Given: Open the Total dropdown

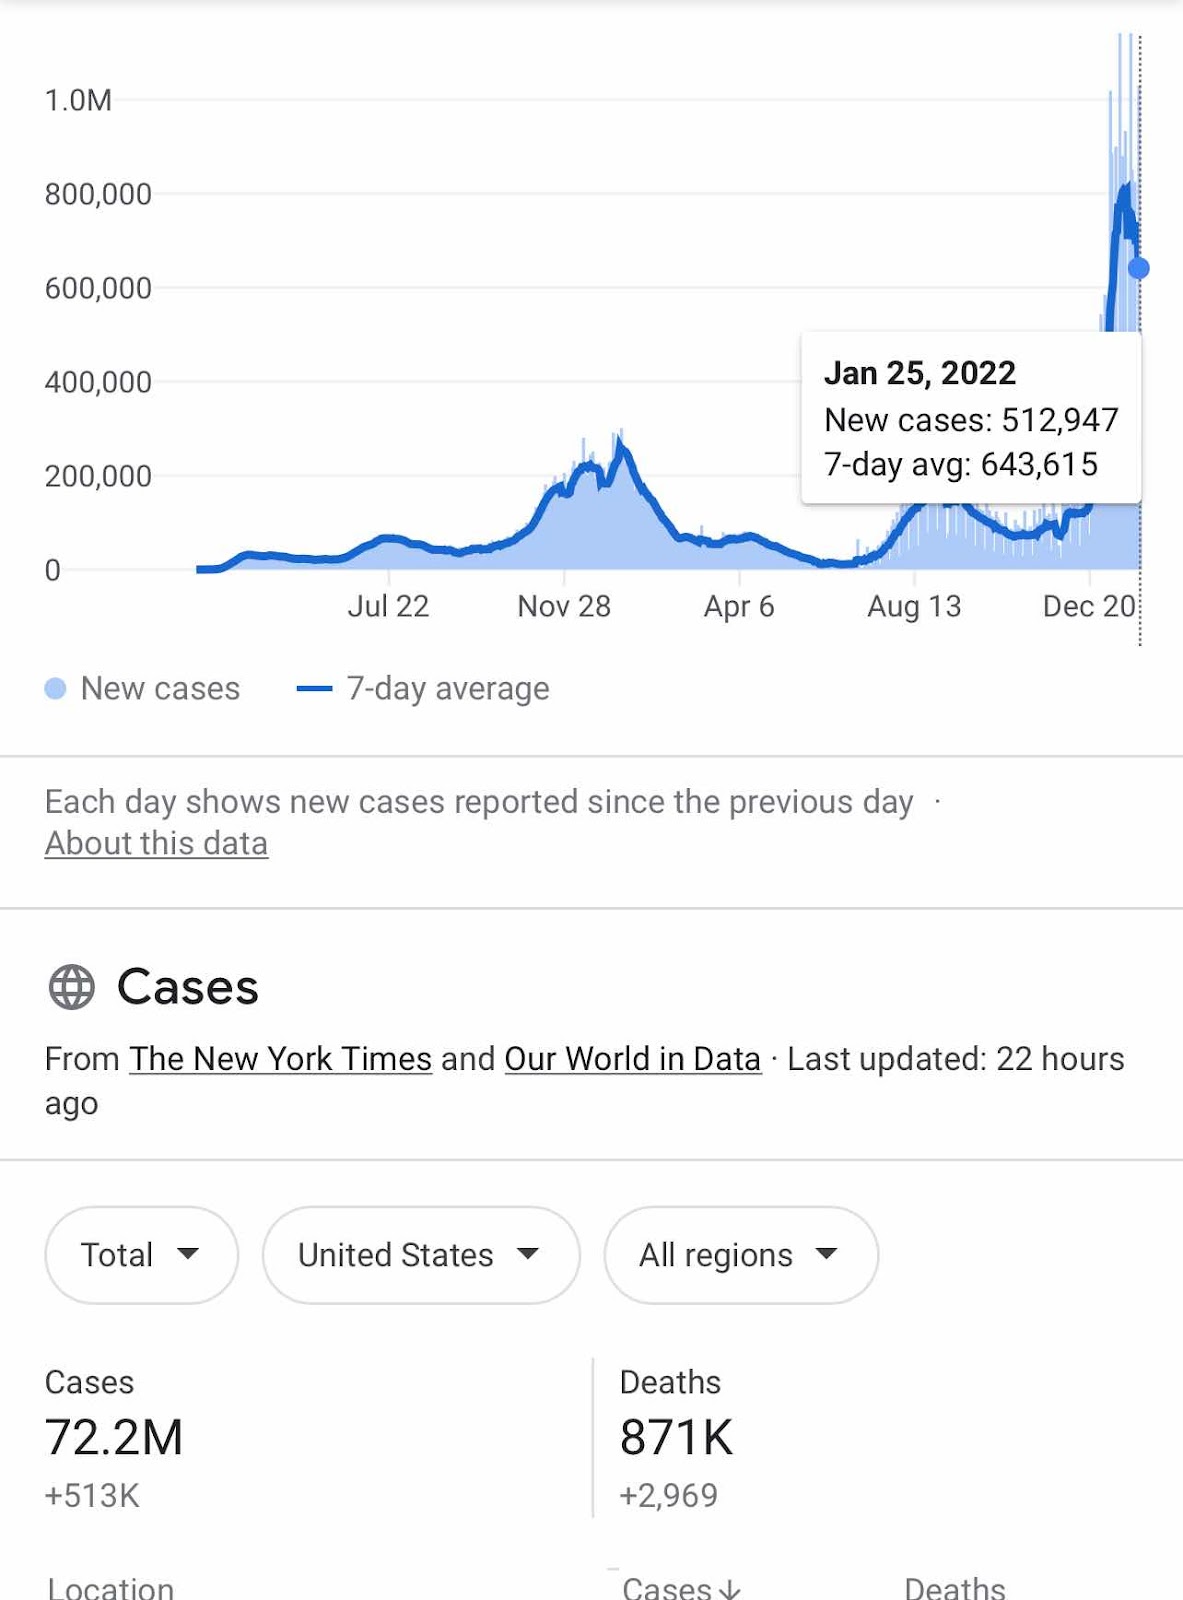Looking at the screenshot, I should [141, 1255].
